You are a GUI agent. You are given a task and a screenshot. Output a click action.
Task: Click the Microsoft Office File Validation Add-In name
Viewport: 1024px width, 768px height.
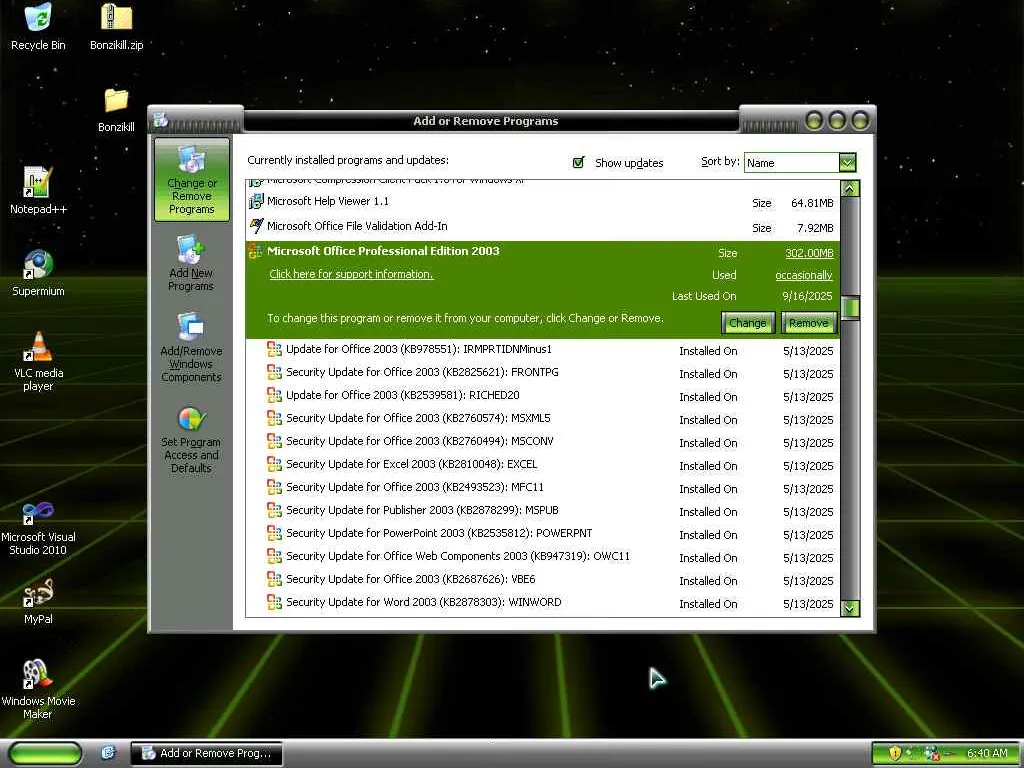click(357, 226)
